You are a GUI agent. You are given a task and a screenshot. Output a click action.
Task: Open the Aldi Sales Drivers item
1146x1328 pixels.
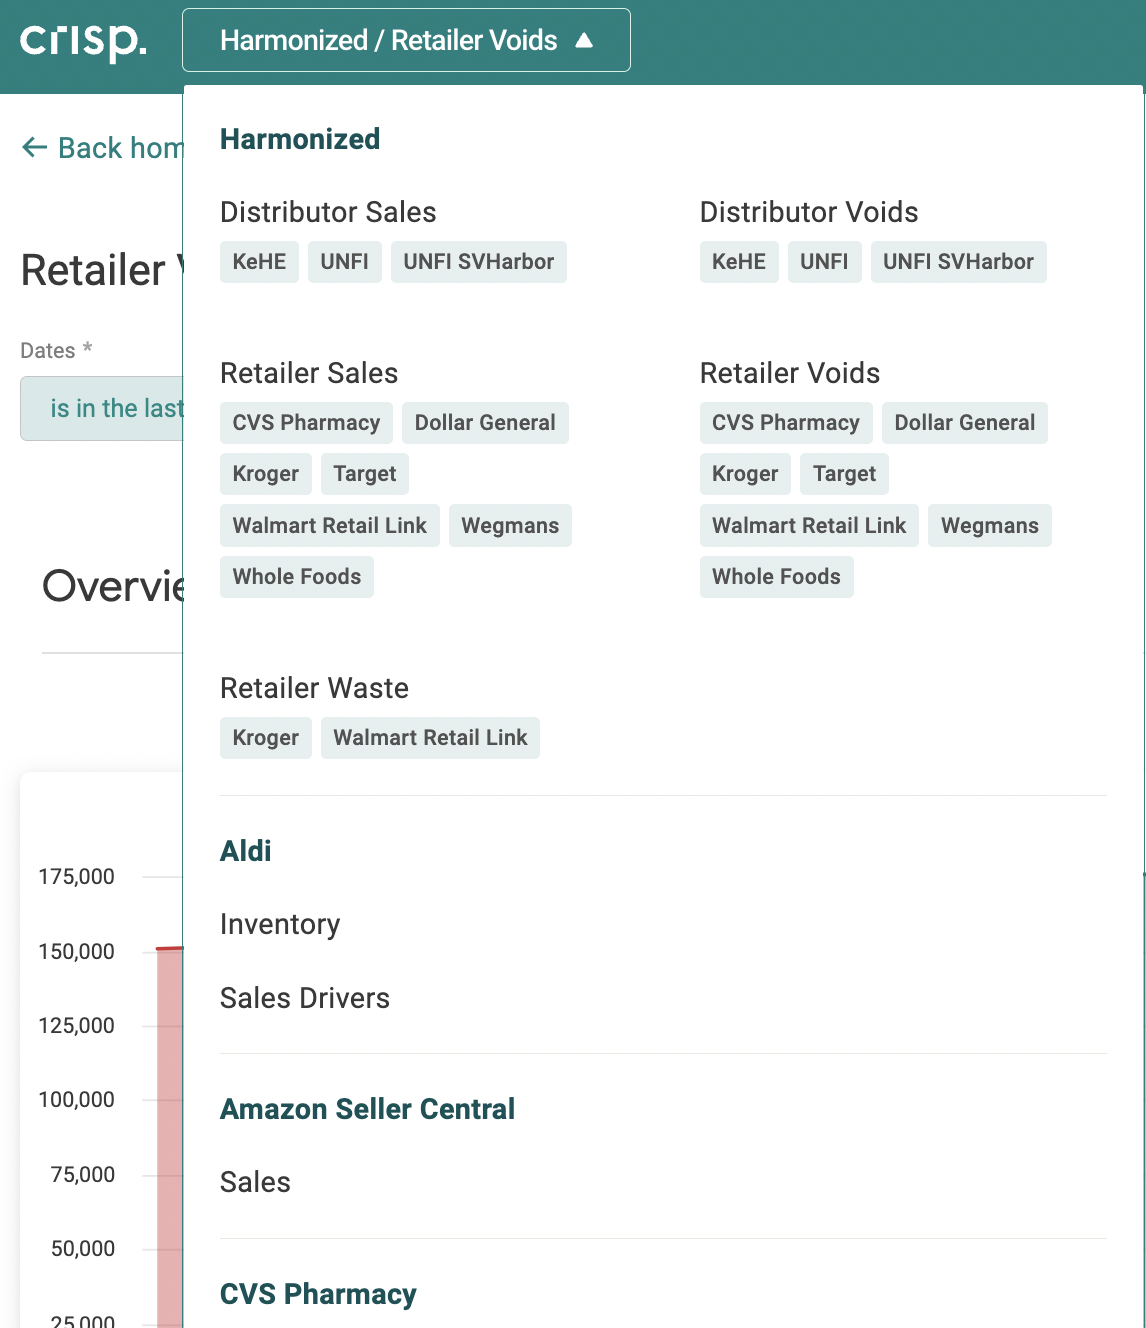(x=305, y=998)
